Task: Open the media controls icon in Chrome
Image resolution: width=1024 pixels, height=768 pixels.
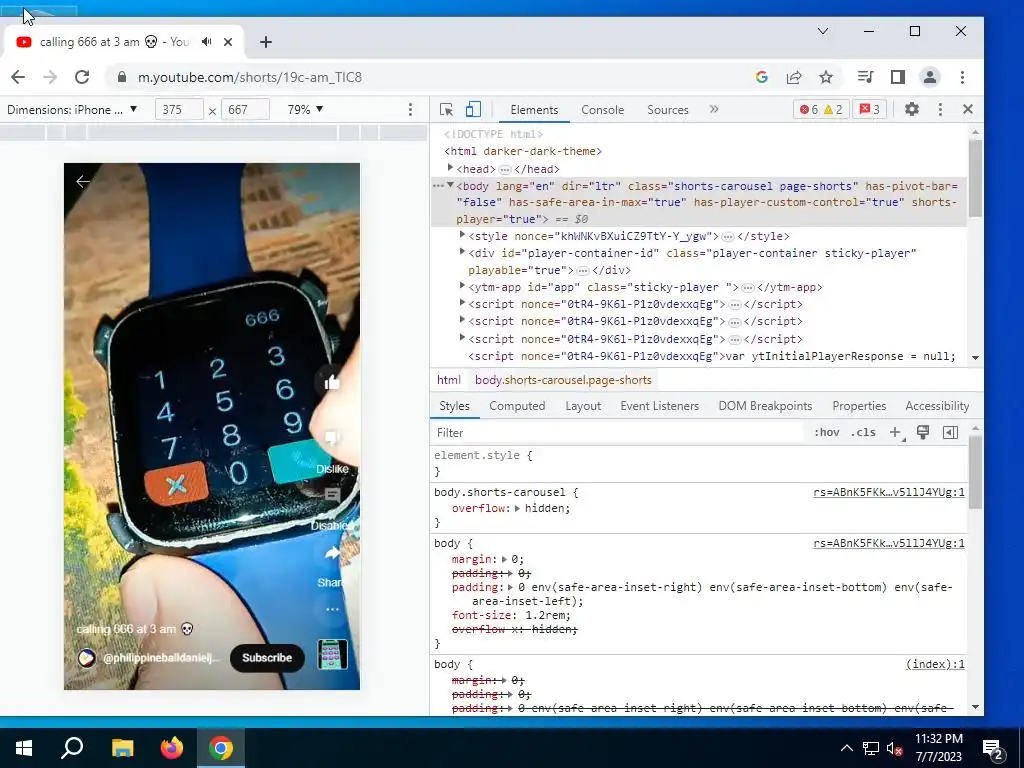Action: 865,77
